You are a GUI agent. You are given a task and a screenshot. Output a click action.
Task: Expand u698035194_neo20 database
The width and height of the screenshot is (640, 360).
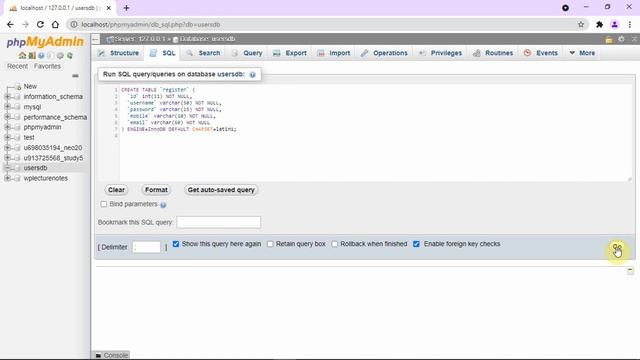(7, 147)
